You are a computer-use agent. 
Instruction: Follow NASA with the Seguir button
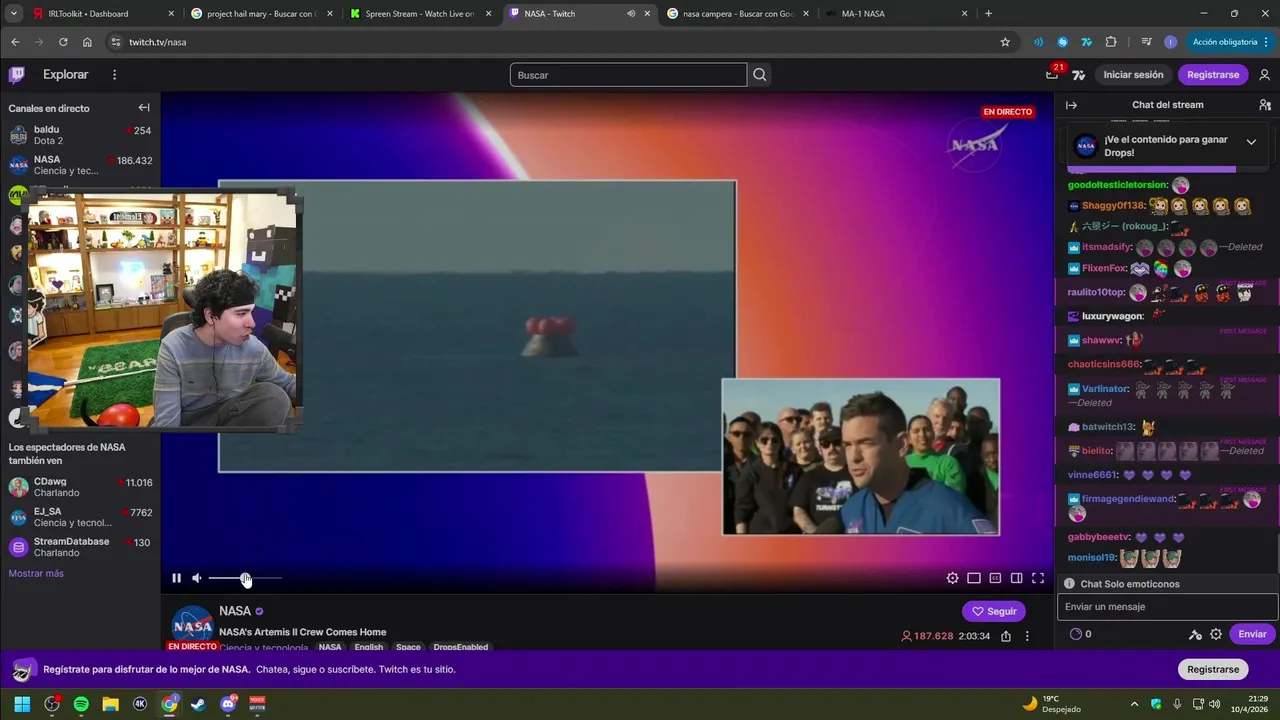click(x=994, y=611)
